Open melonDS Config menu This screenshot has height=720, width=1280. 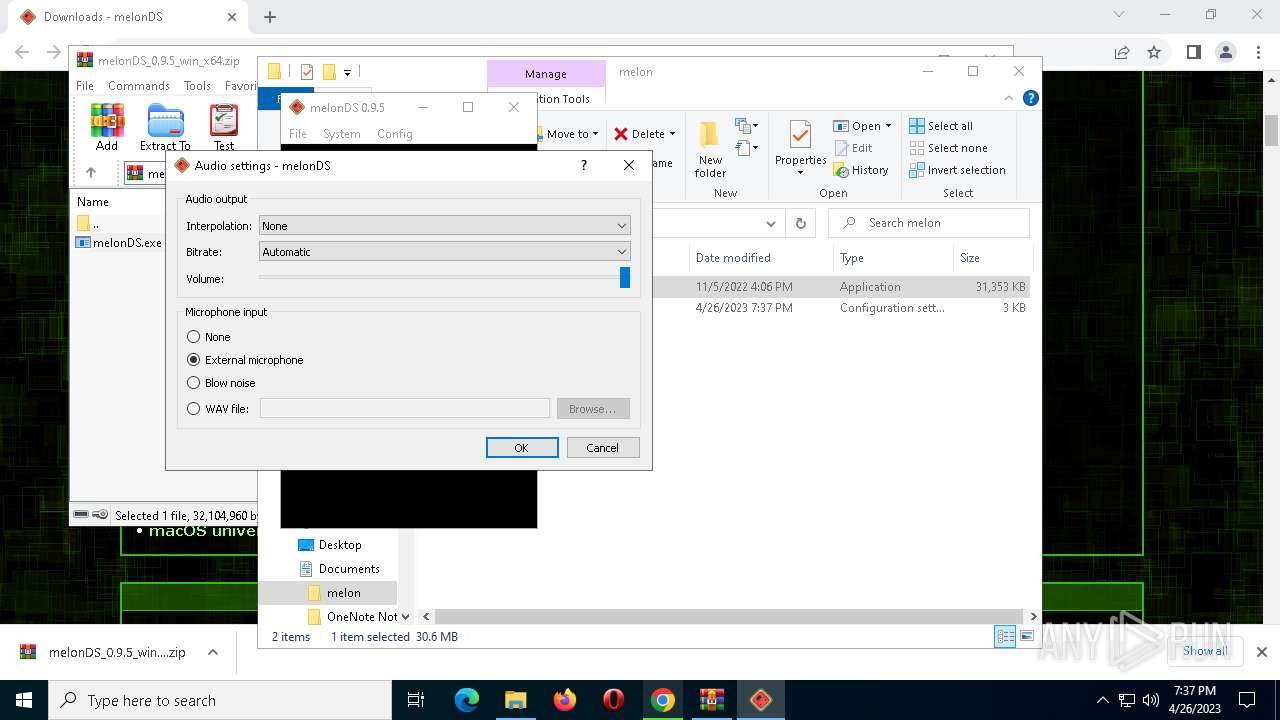(395, 134)
